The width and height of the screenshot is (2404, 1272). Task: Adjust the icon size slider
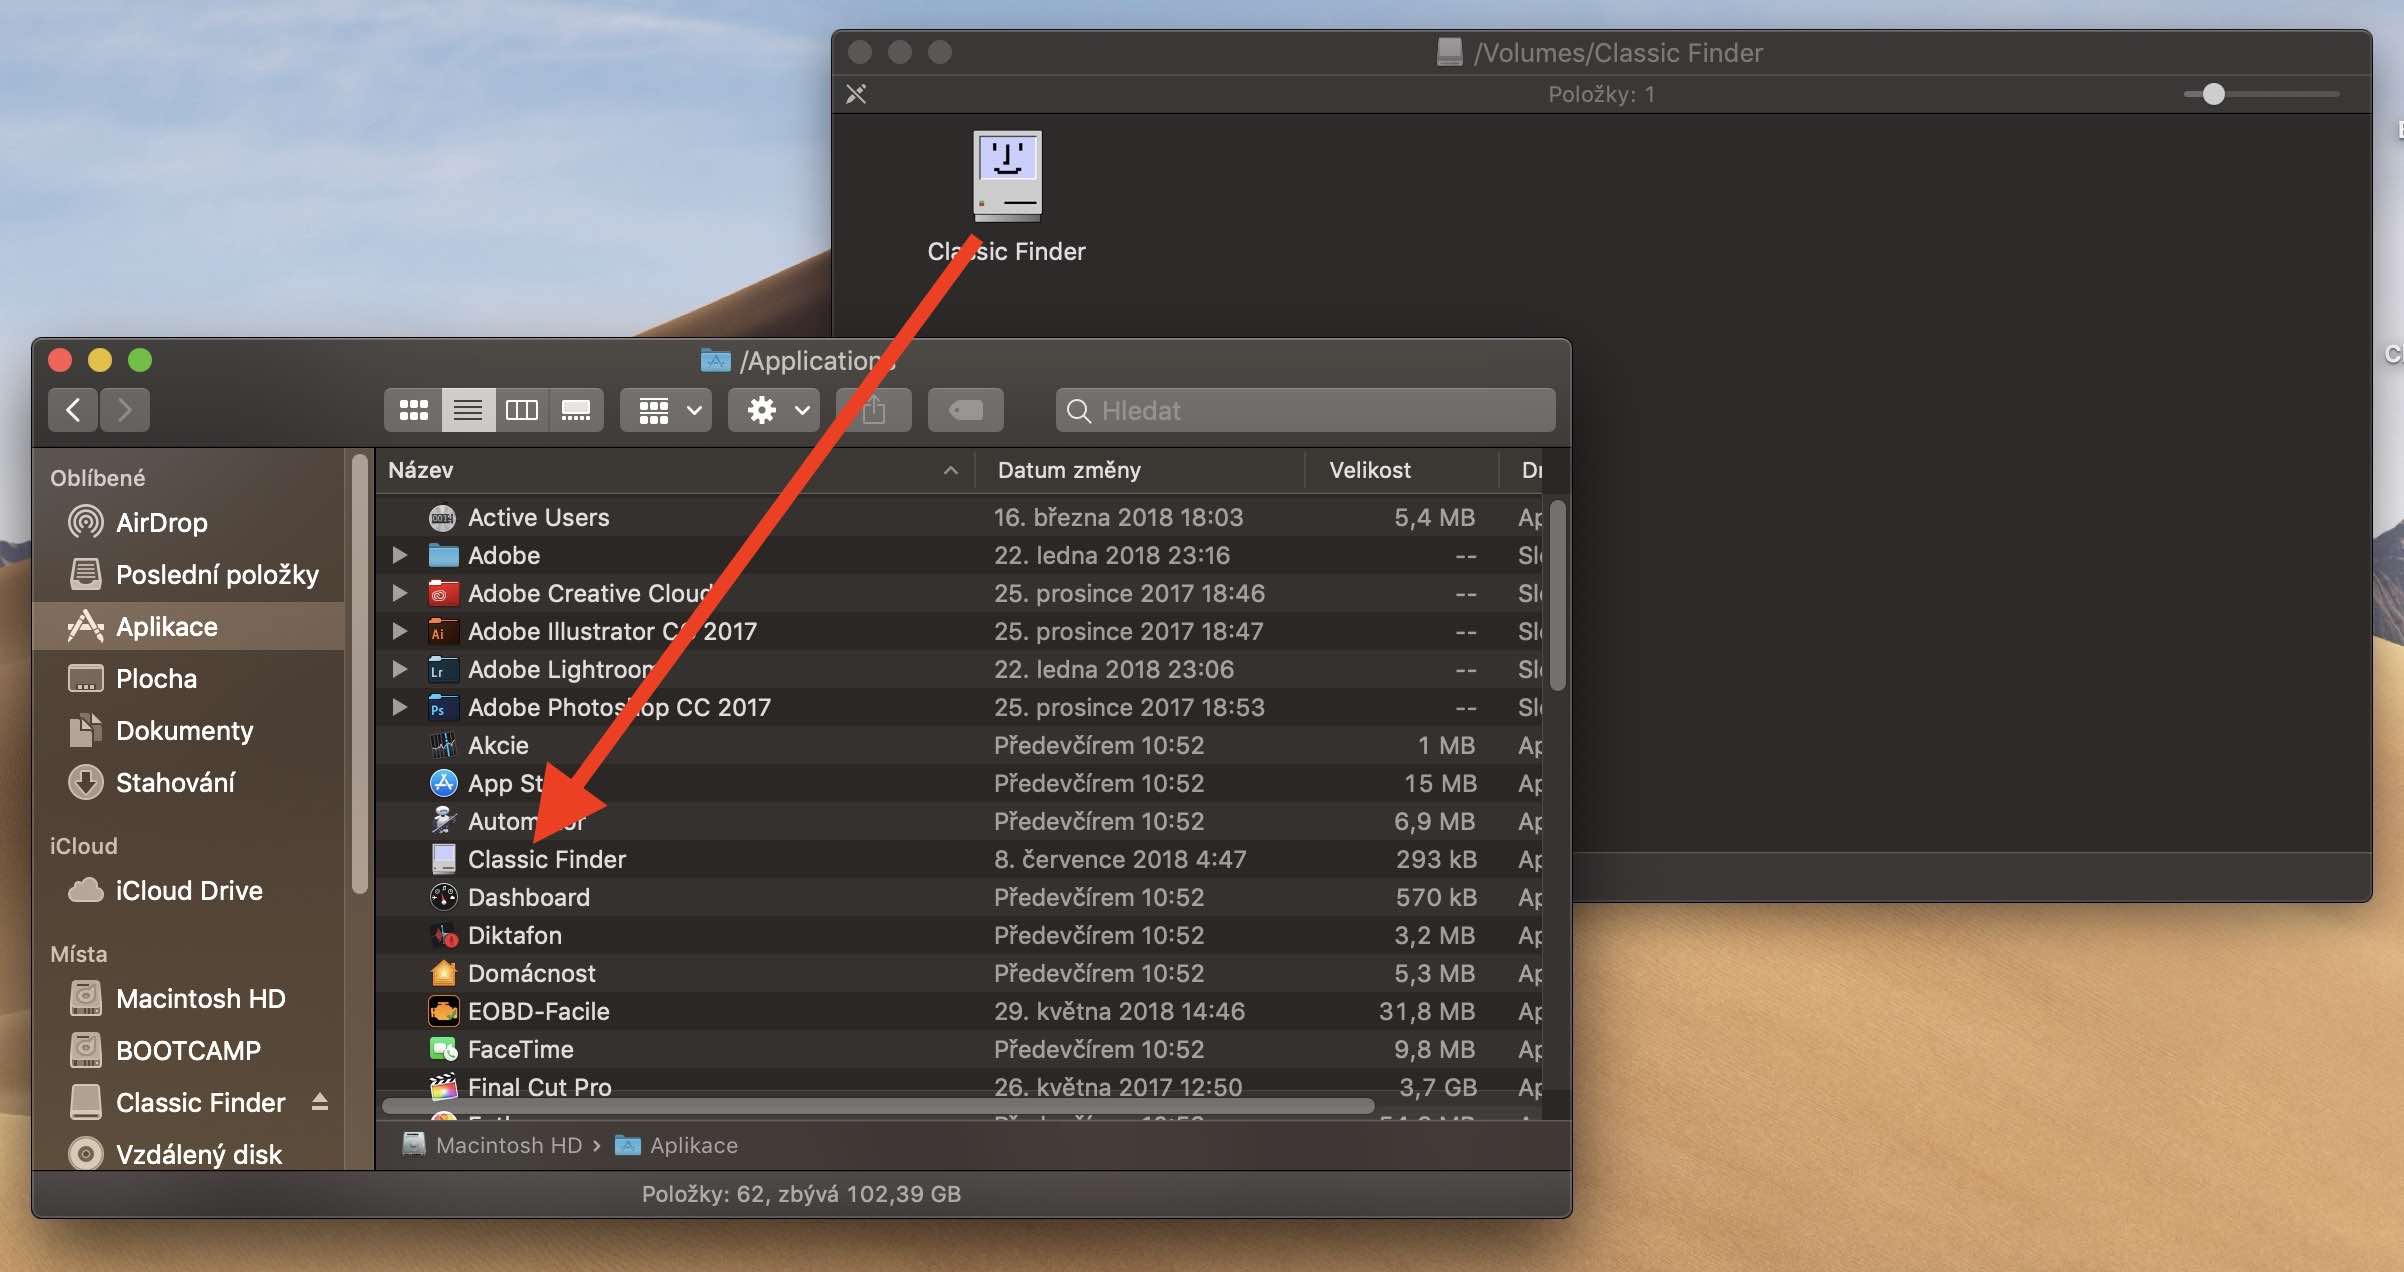coord(2213,94)
